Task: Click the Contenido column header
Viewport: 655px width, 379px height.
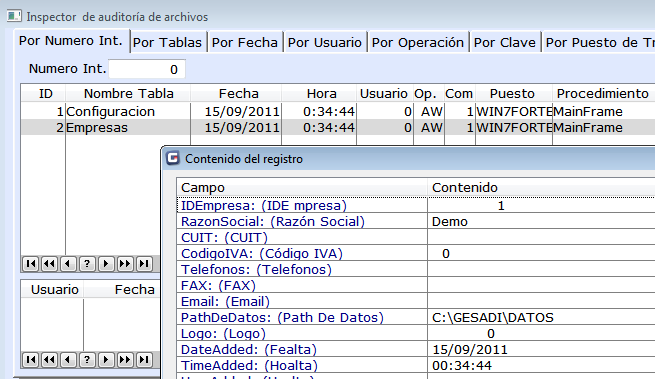Action: 541,188
